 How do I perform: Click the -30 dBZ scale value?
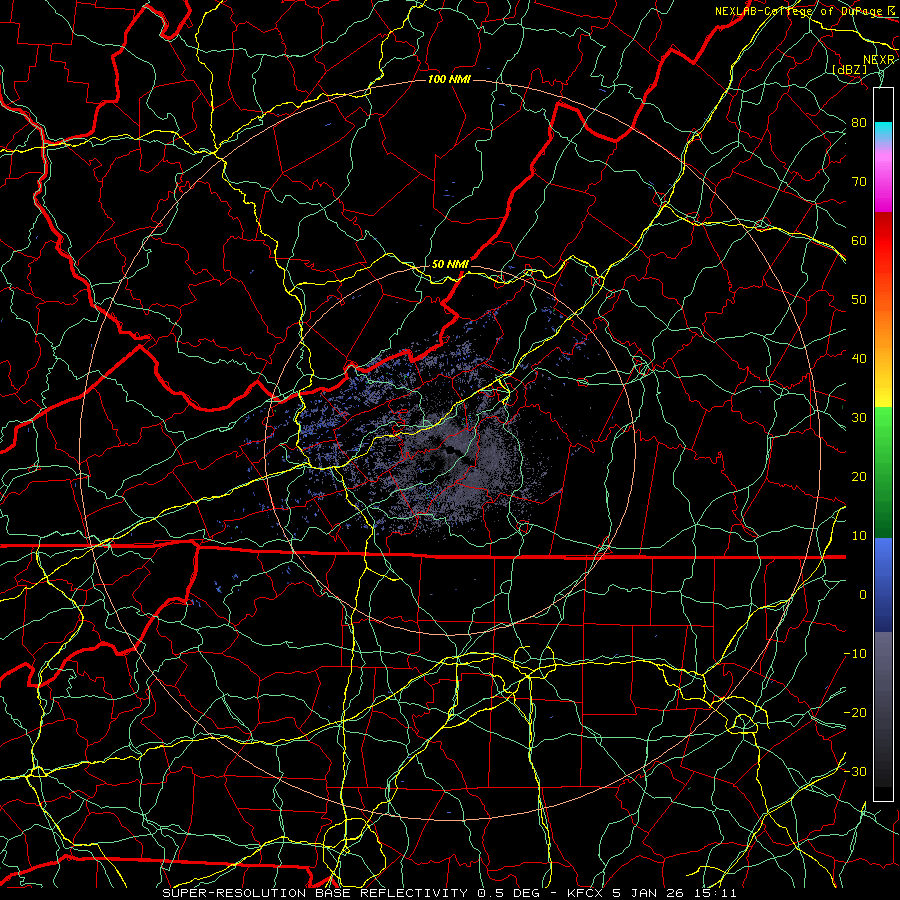855,772
